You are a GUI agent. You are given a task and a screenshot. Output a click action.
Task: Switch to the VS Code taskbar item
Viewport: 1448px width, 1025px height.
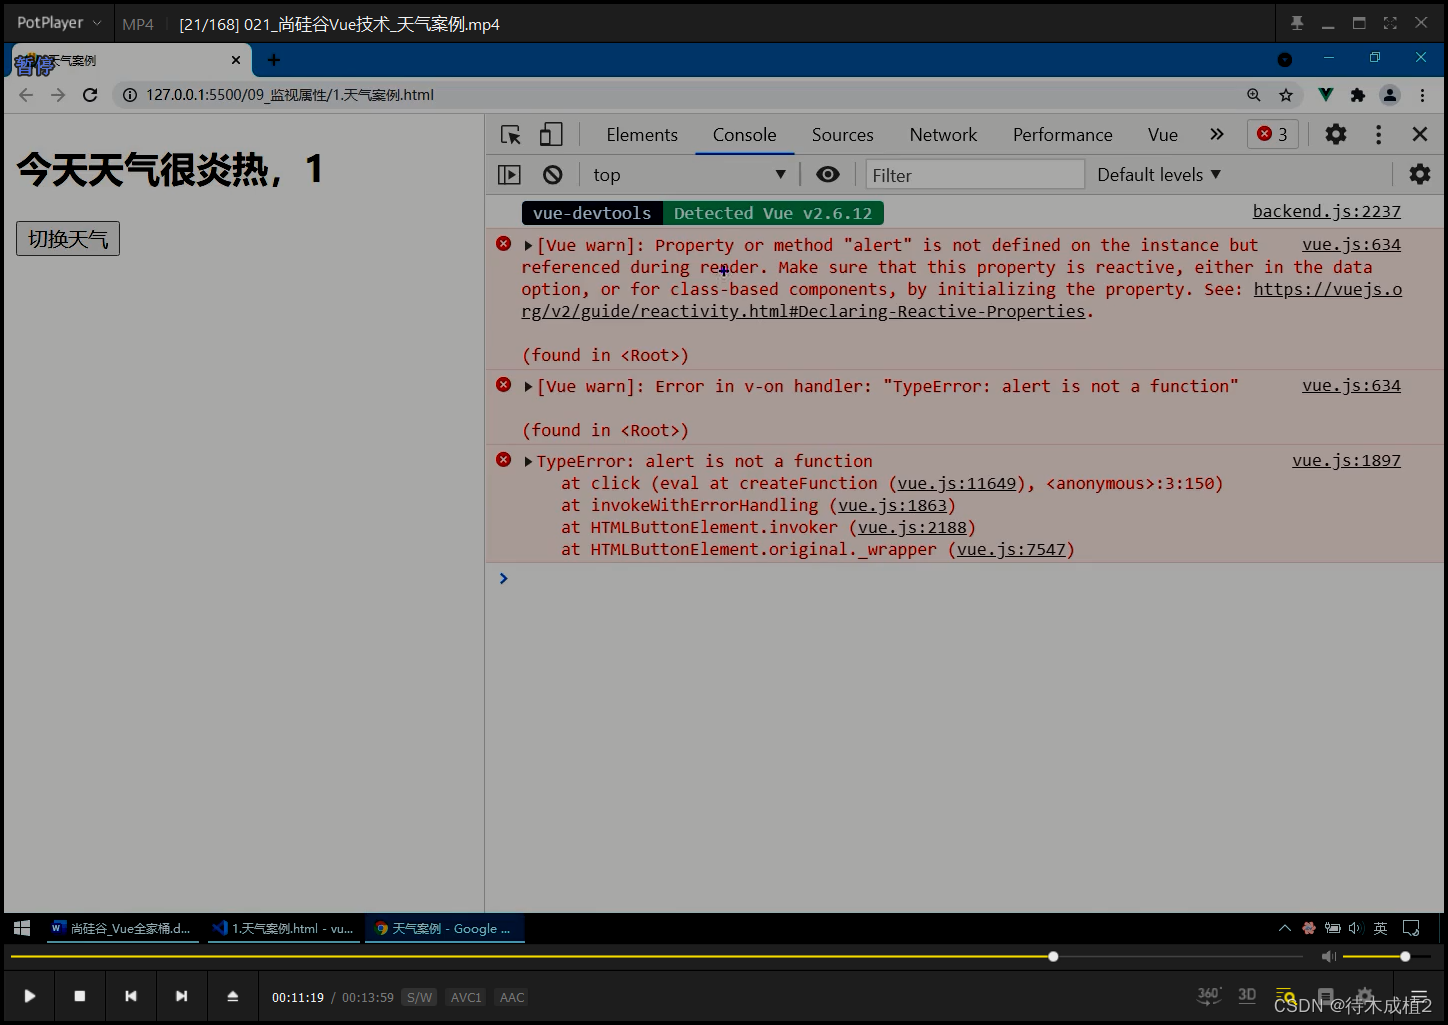(283, 928)
